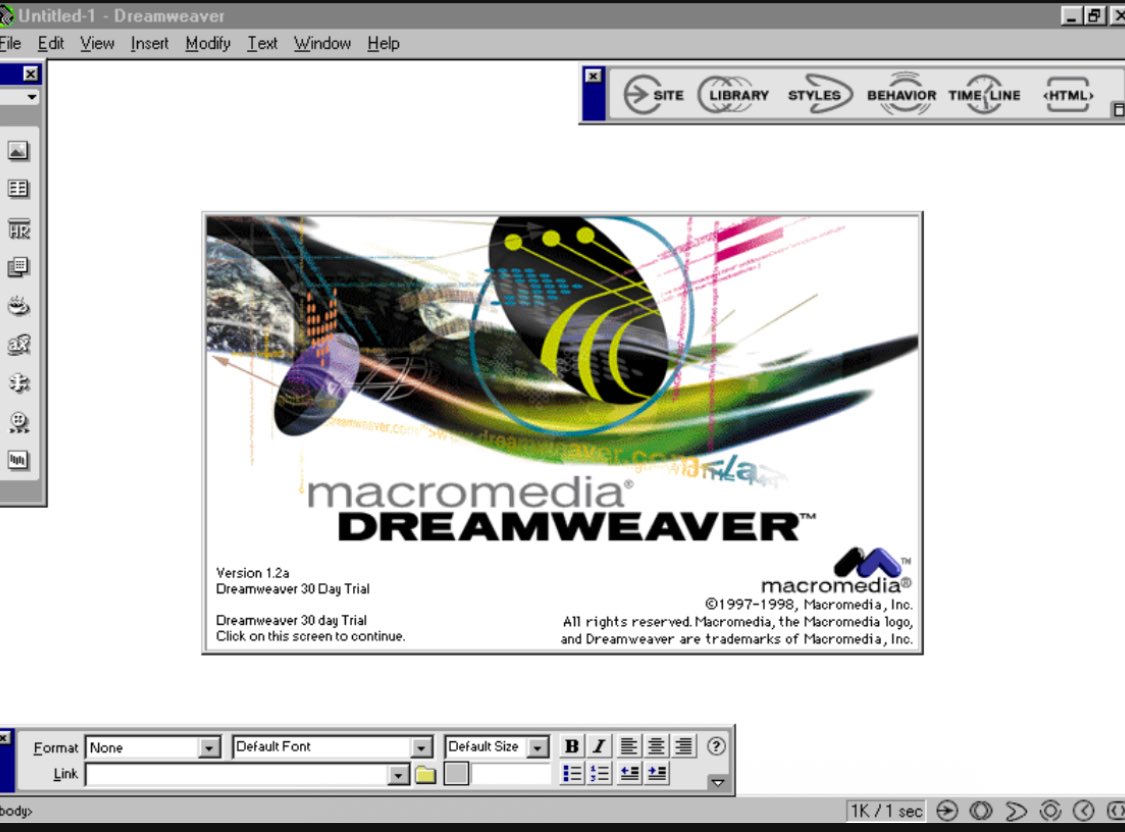Click the Timeline mini icon in status bar

[1083, 810]
